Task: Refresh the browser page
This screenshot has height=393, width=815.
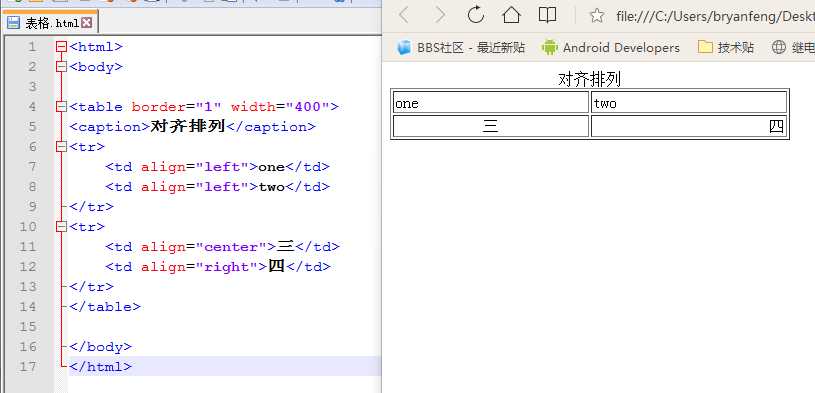Action: click(476, 15)
